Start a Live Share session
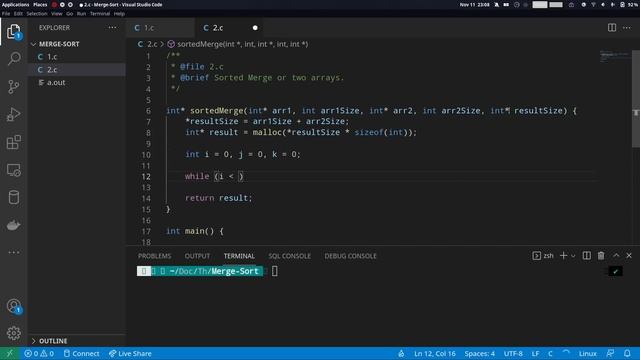Image resolution: width=640 pixels, height=360 pixels. pos(130,353)
